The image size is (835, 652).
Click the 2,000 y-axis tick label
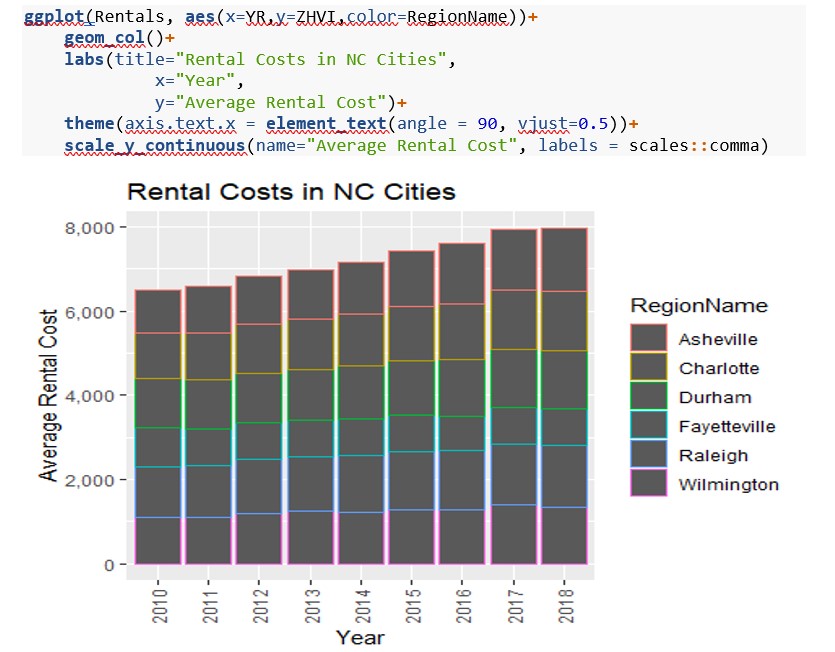[89, 480]
